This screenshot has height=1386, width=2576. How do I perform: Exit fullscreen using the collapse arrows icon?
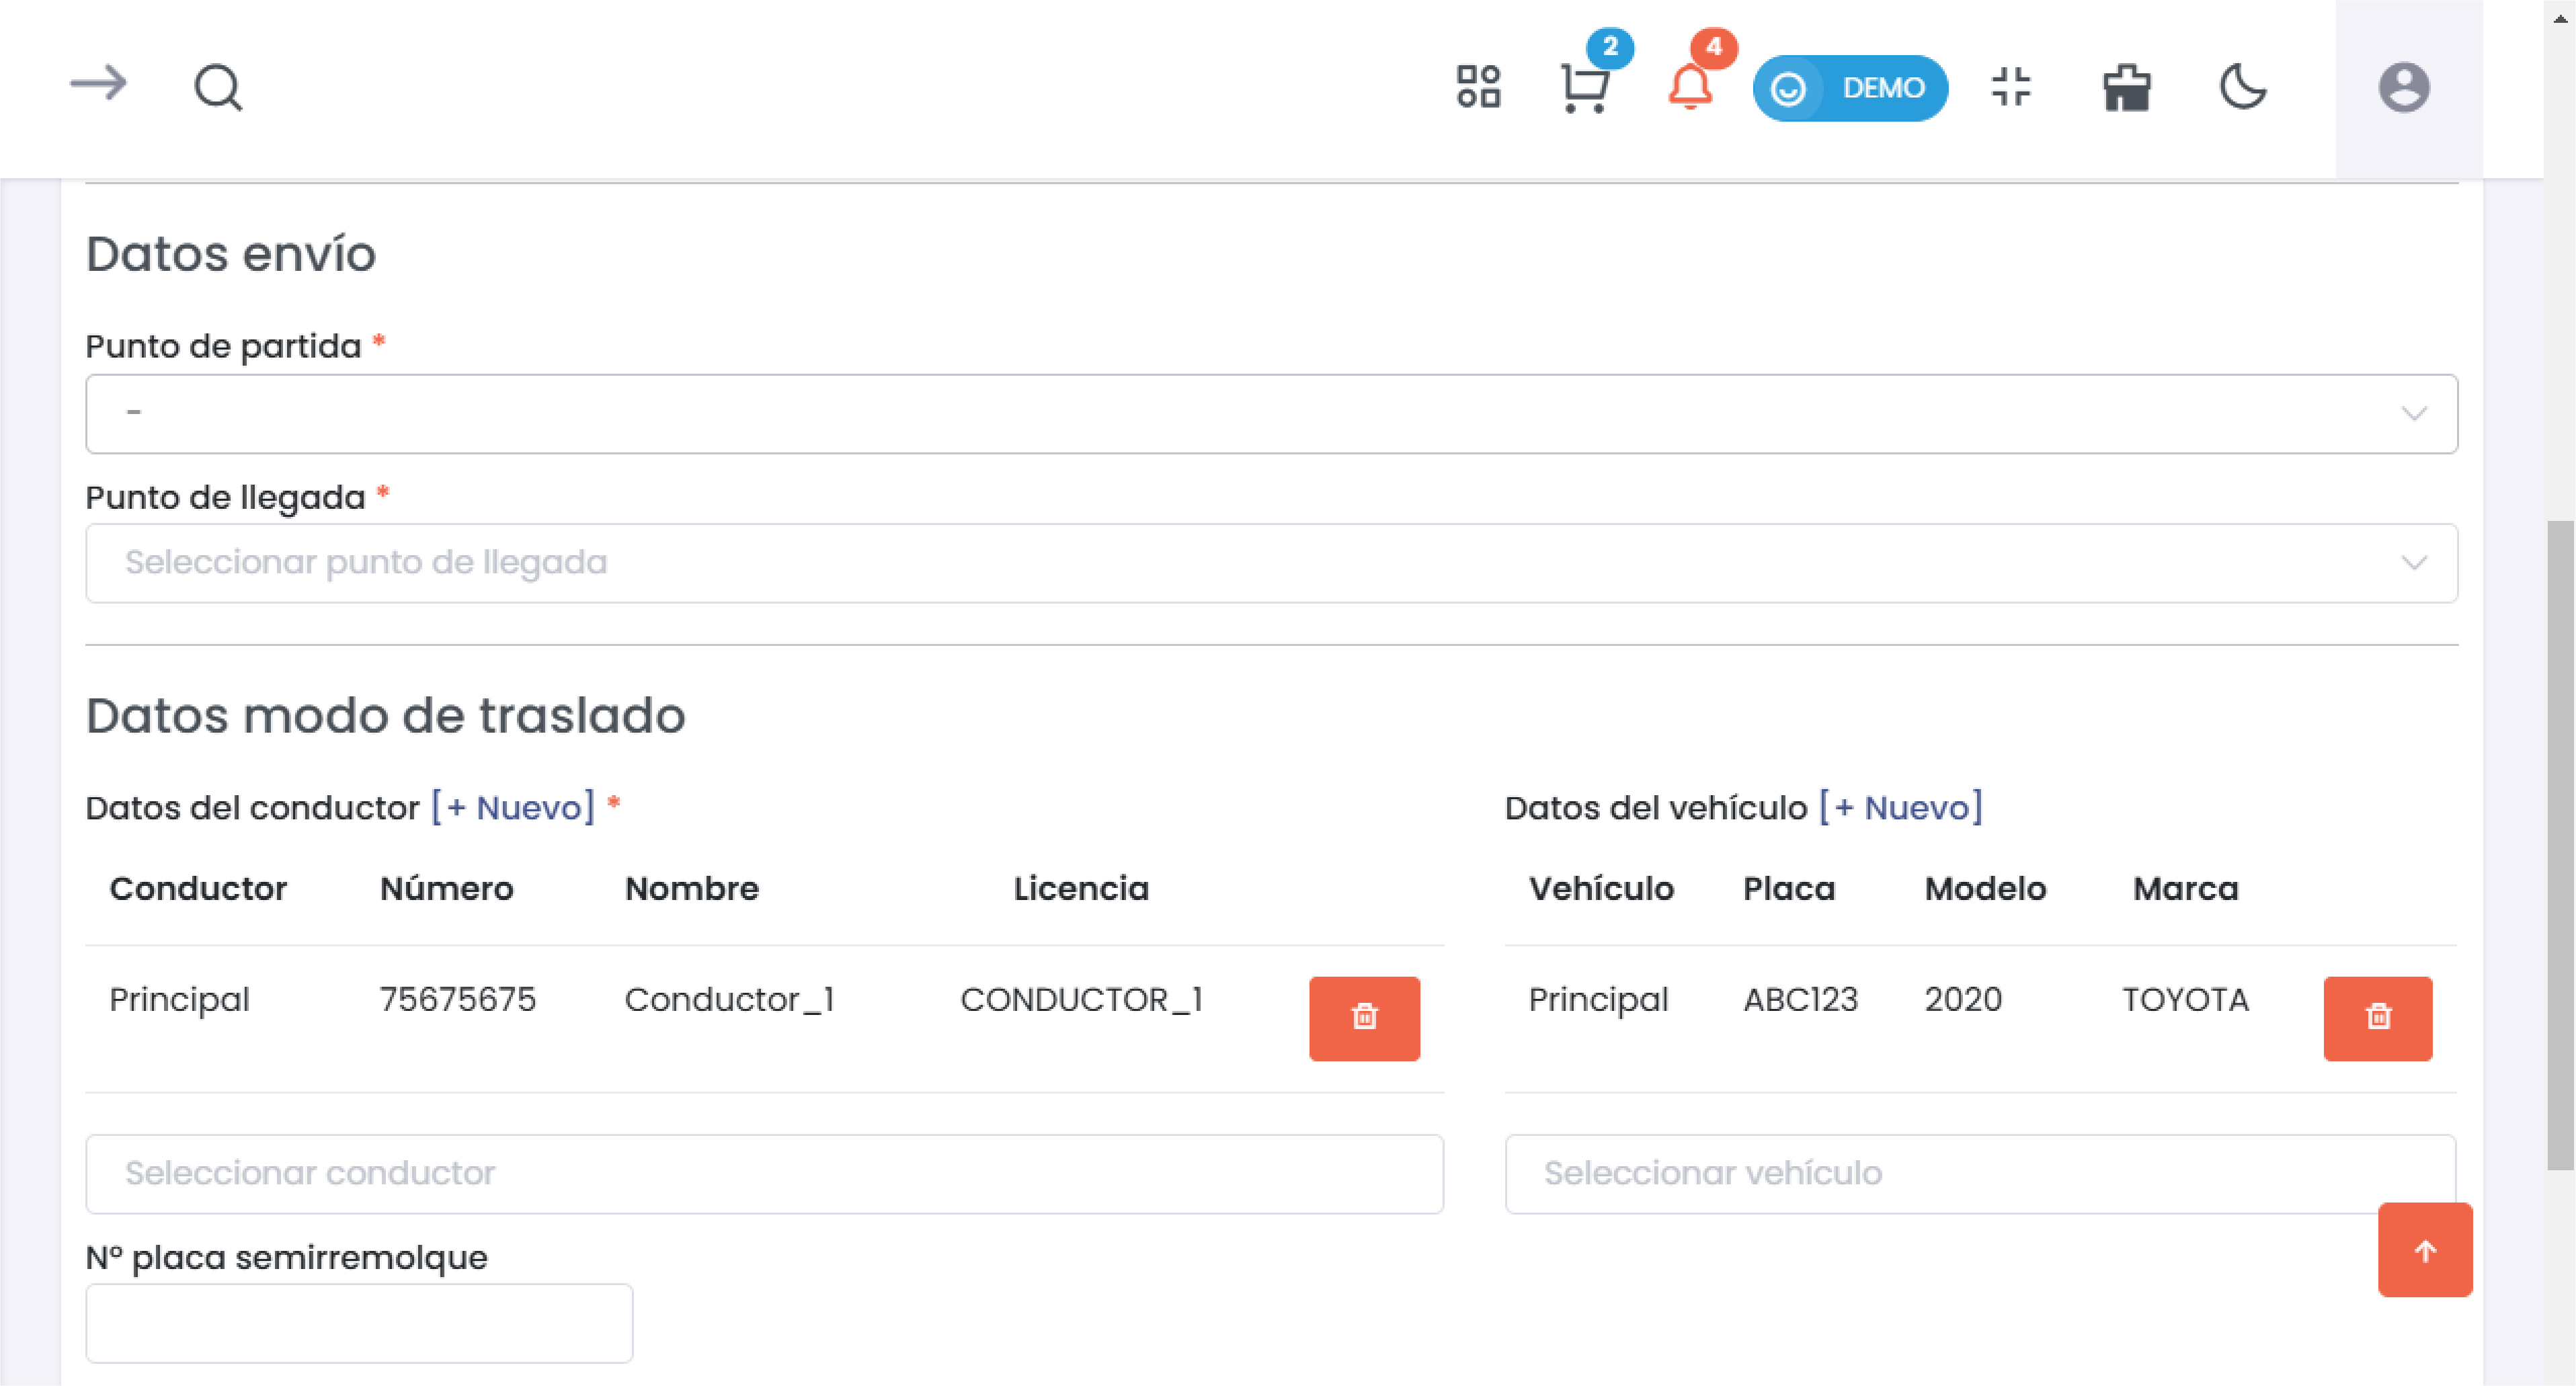click(x=2011, y=87)
